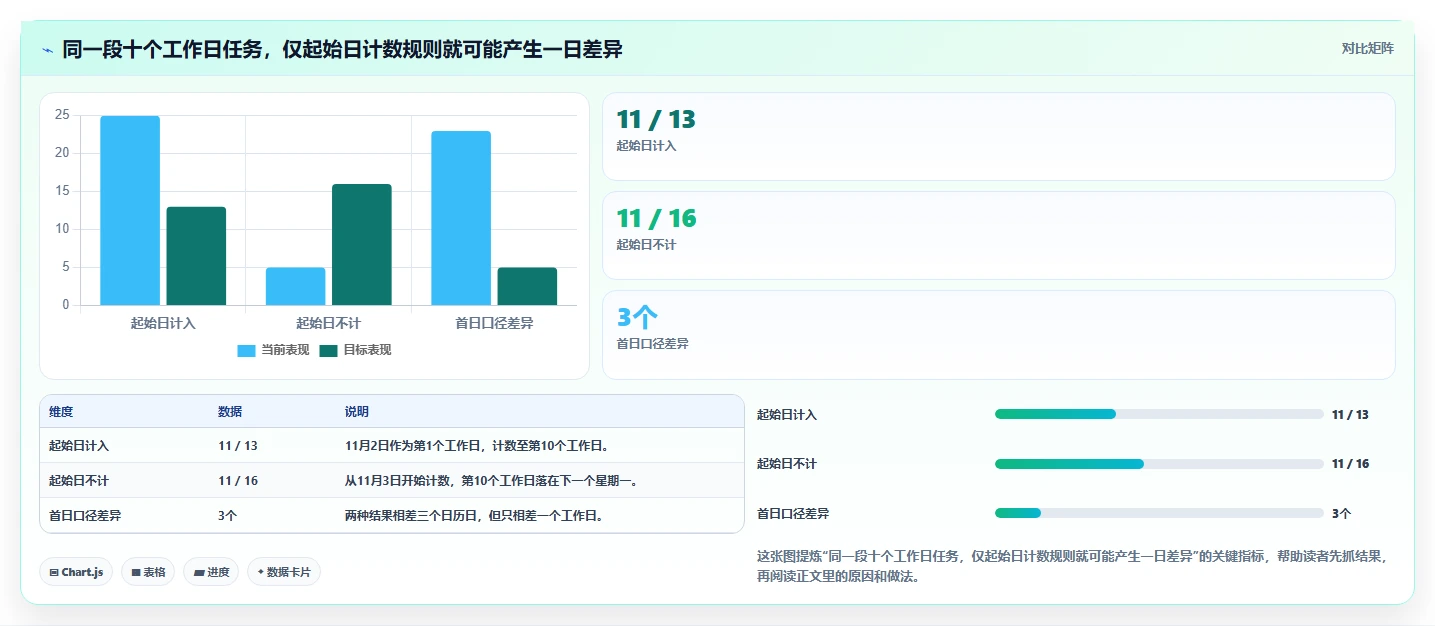Image resolution: width=1435 pixels, height=626 pixels.
Task: Click the light blue bar for 首日口径差异
Action: click(461, 218)
